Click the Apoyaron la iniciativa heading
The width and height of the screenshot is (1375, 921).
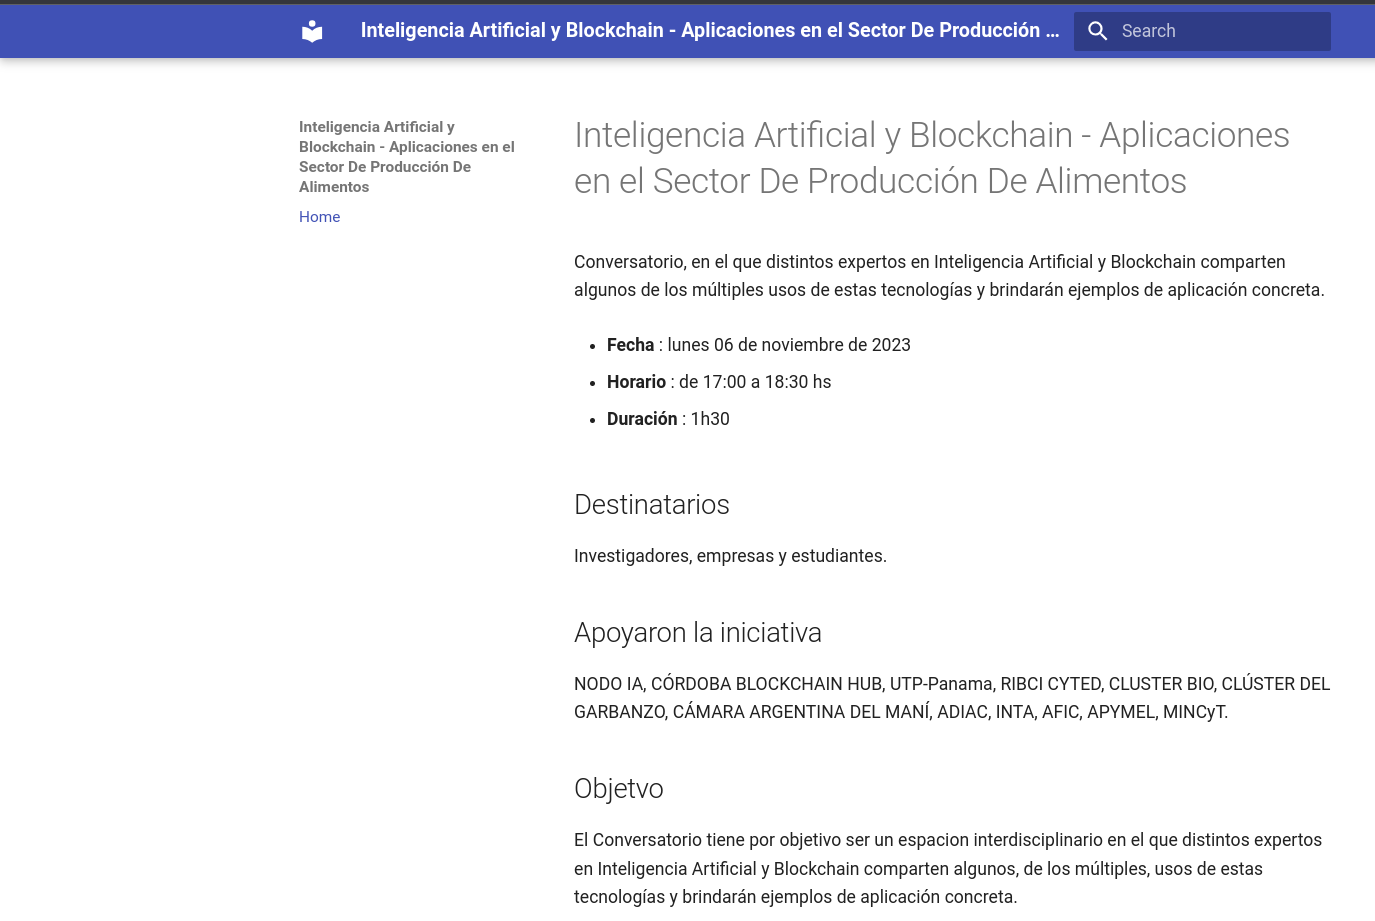click(697, 633)
